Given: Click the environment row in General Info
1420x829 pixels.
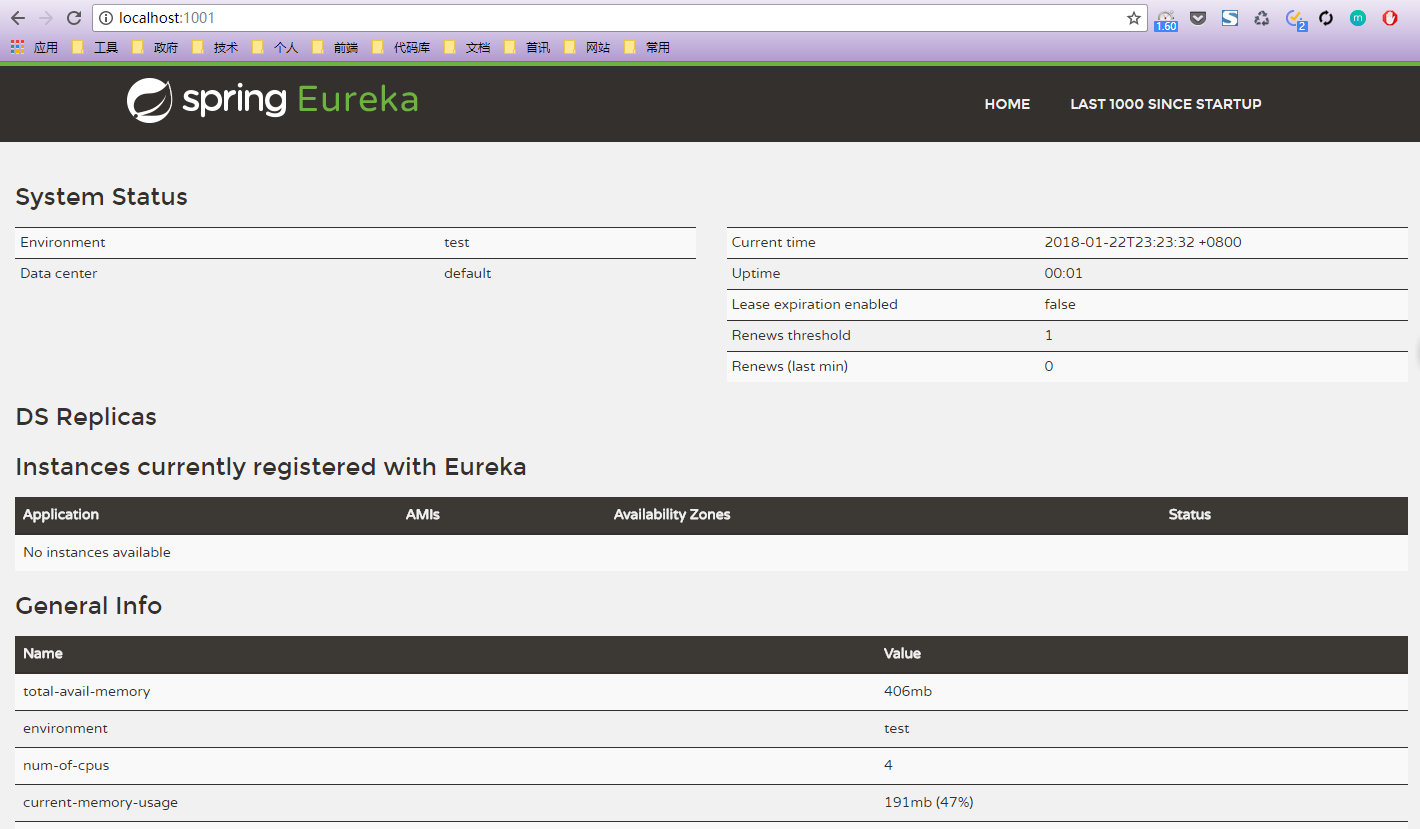Looking at the screenshot, I should [711, 729].
